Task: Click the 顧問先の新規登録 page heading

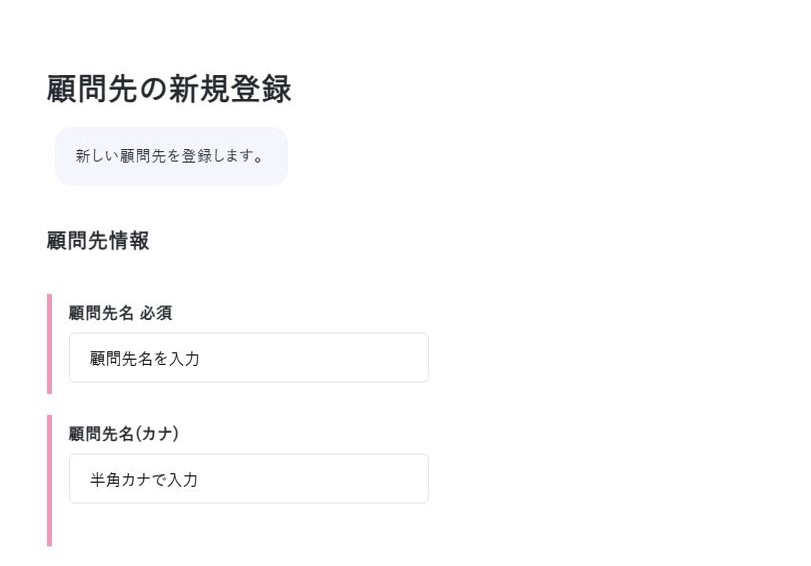Action: tap(169, 89)
